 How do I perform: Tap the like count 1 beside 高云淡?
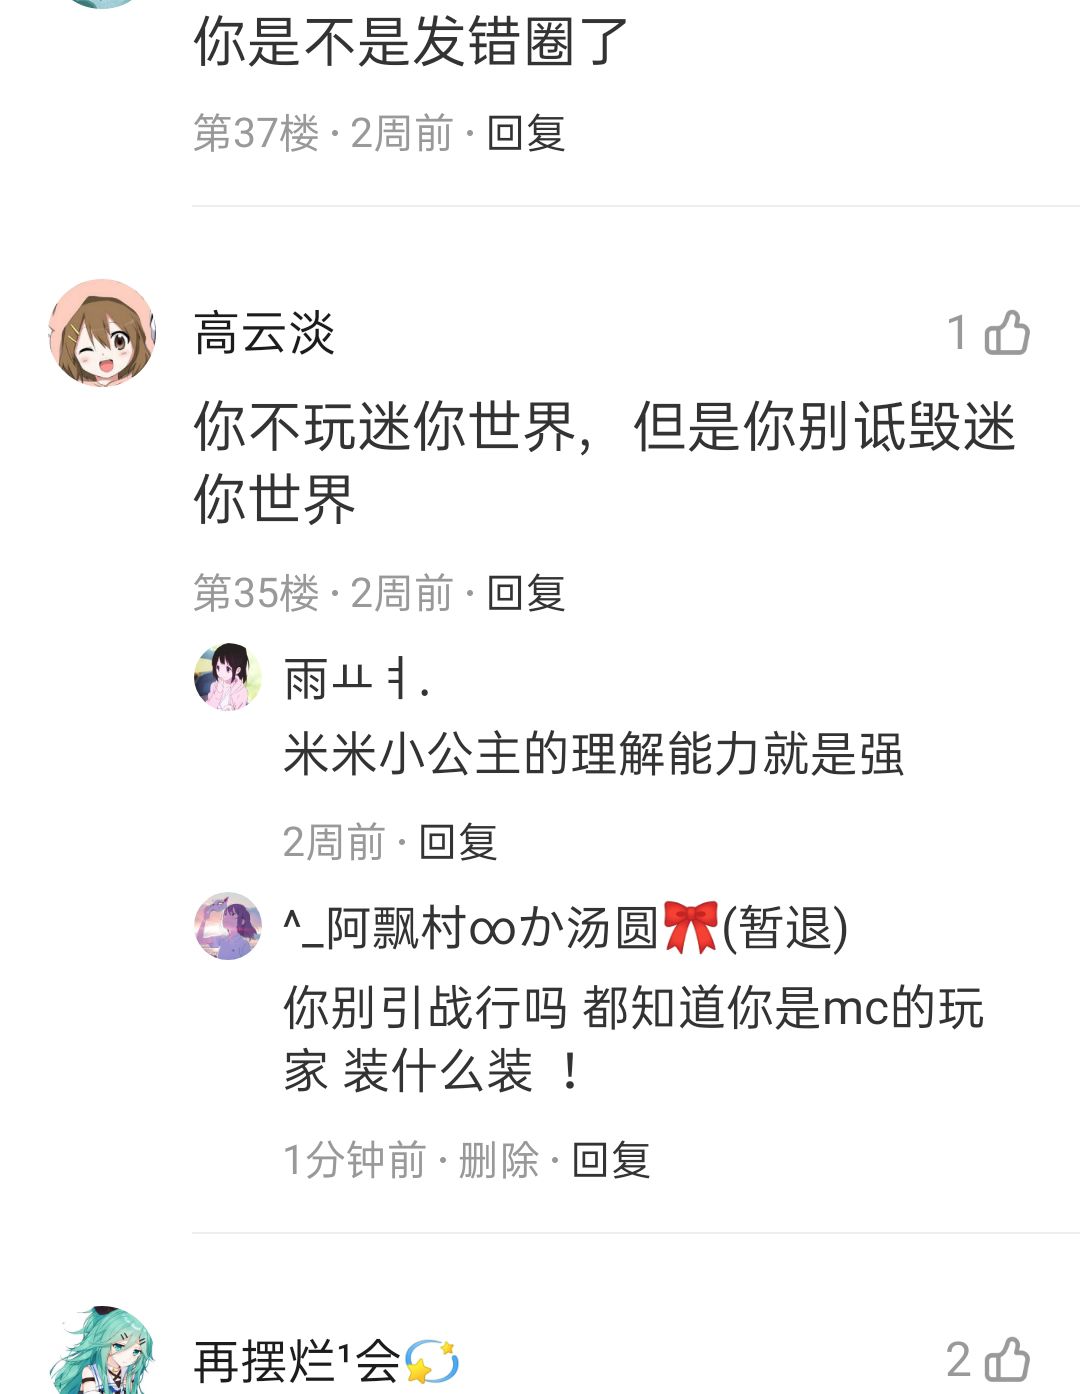point(958,333)
